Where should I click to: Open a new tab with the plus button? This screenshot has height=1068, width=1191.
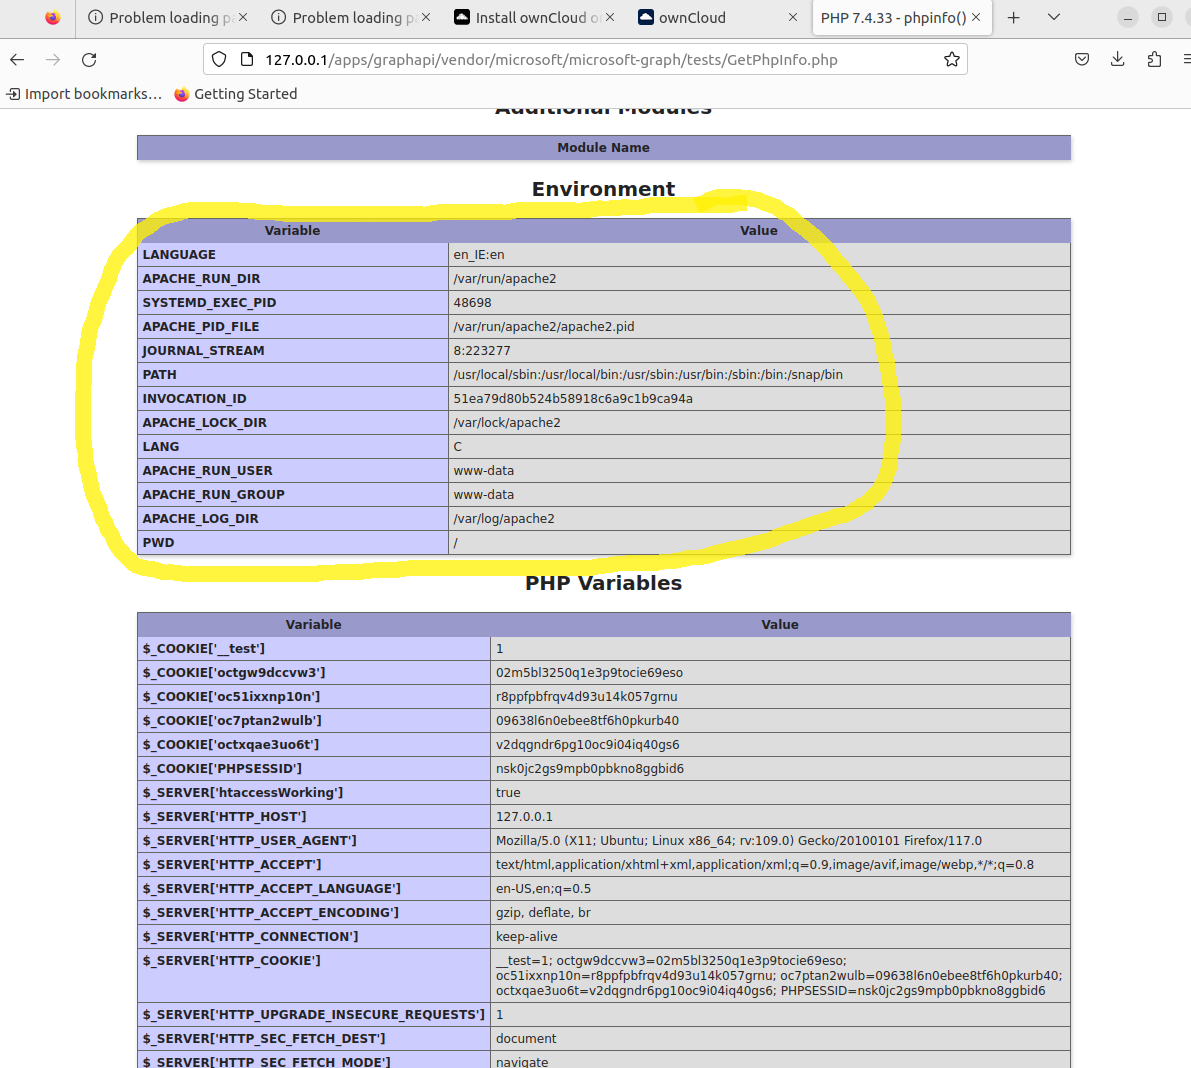(1013, 17)
